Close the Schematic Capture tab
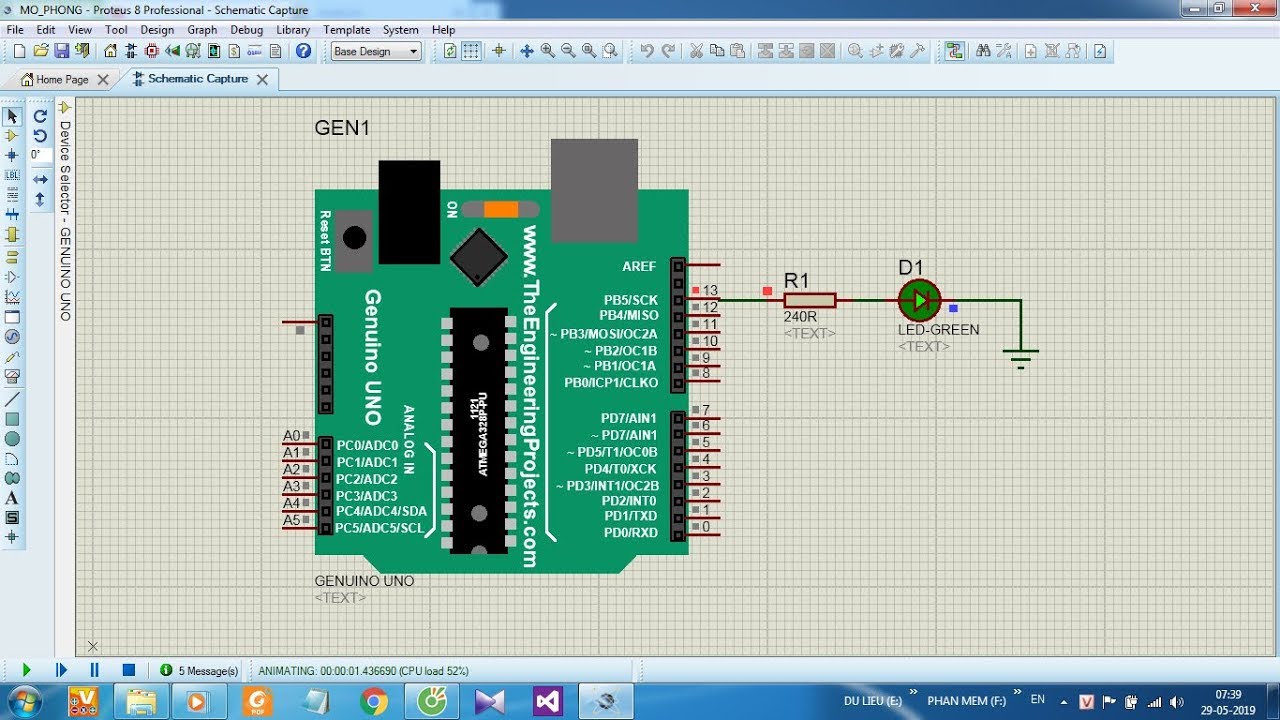This screenshot has width=1280, height=720. click(x=262, y=79)
